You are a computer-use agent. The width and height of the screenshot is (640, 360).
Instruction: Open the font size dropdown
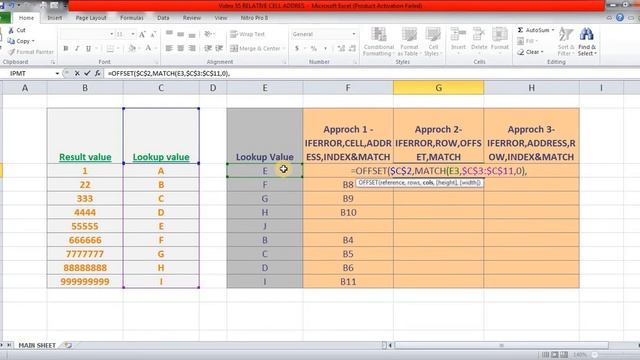click(133, 34)
